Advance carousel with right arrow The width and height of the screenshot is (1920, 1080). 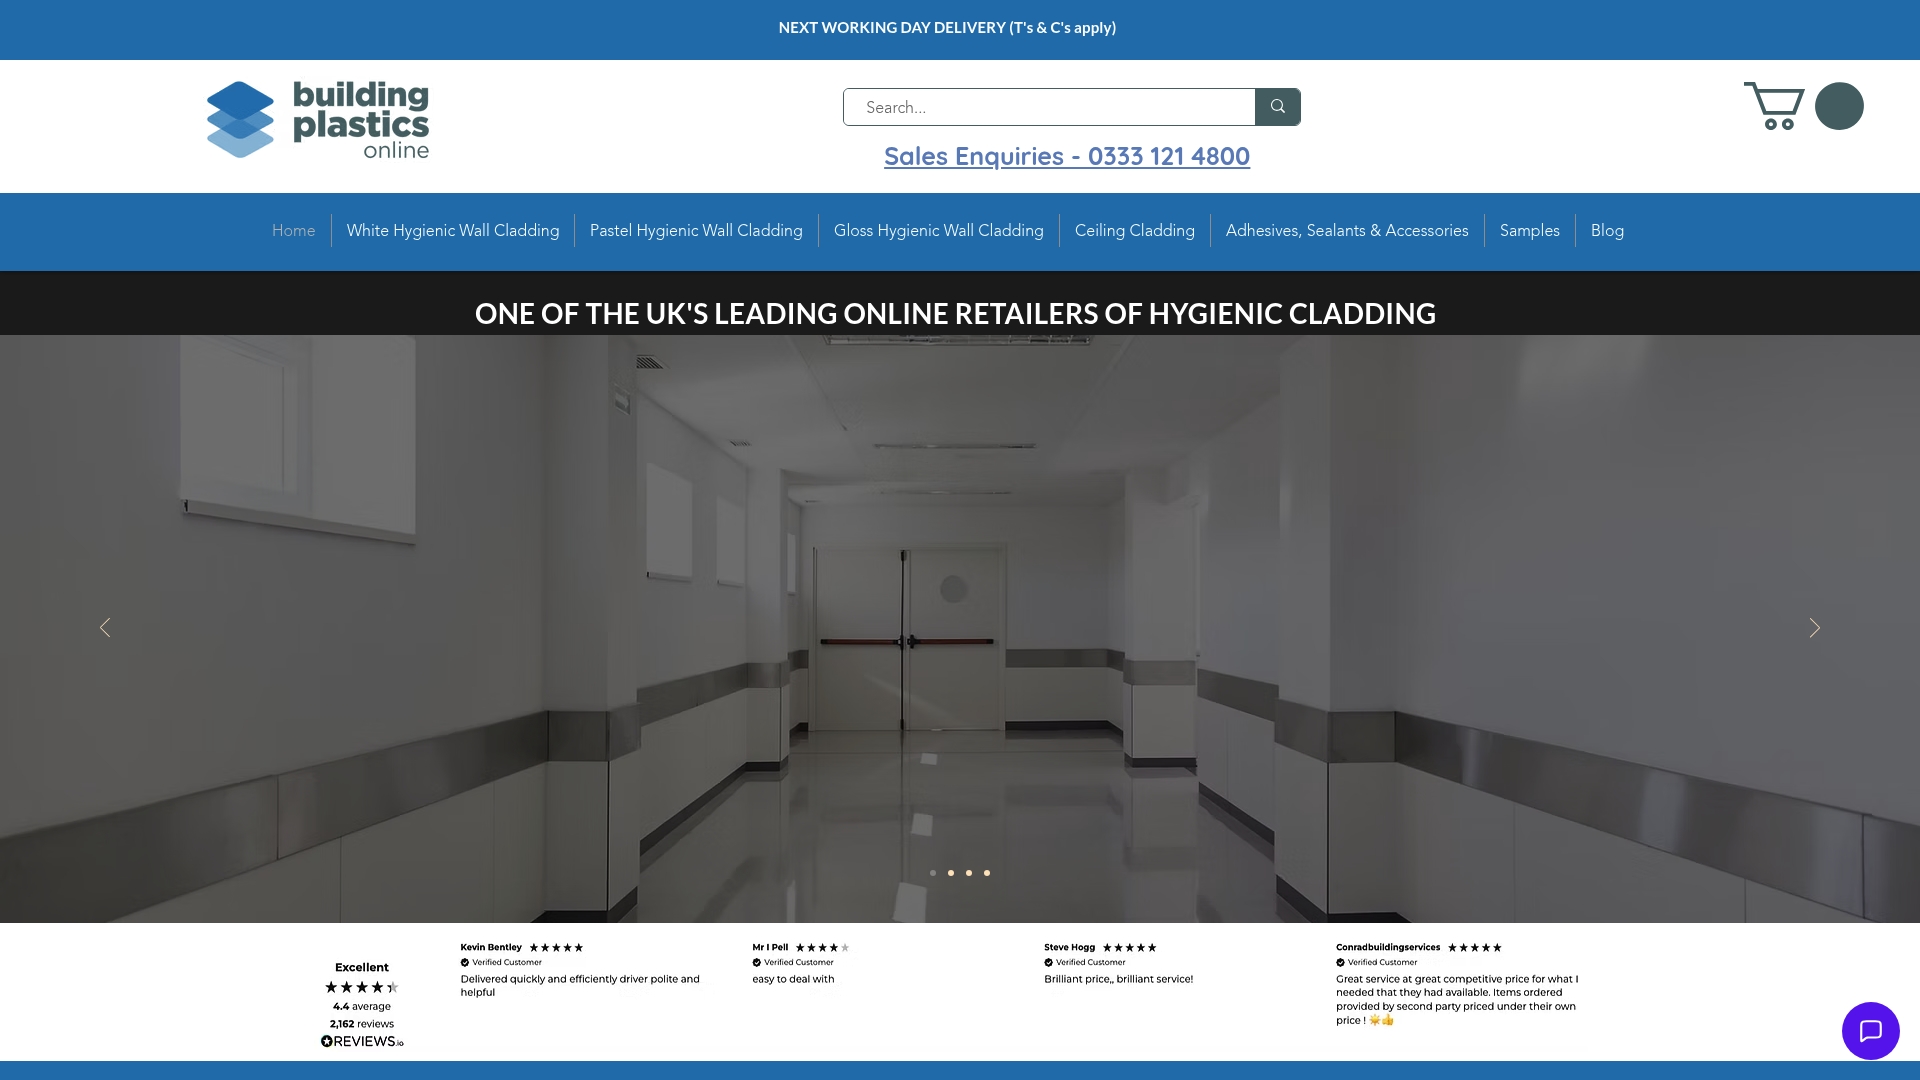[1814, 628]
